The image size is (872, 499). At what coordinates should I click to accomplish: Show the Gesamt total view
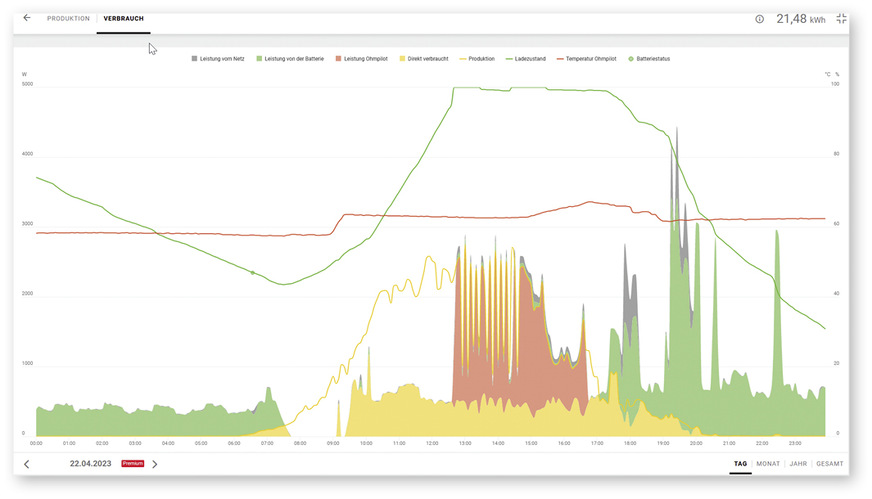[x=830, y=464]
